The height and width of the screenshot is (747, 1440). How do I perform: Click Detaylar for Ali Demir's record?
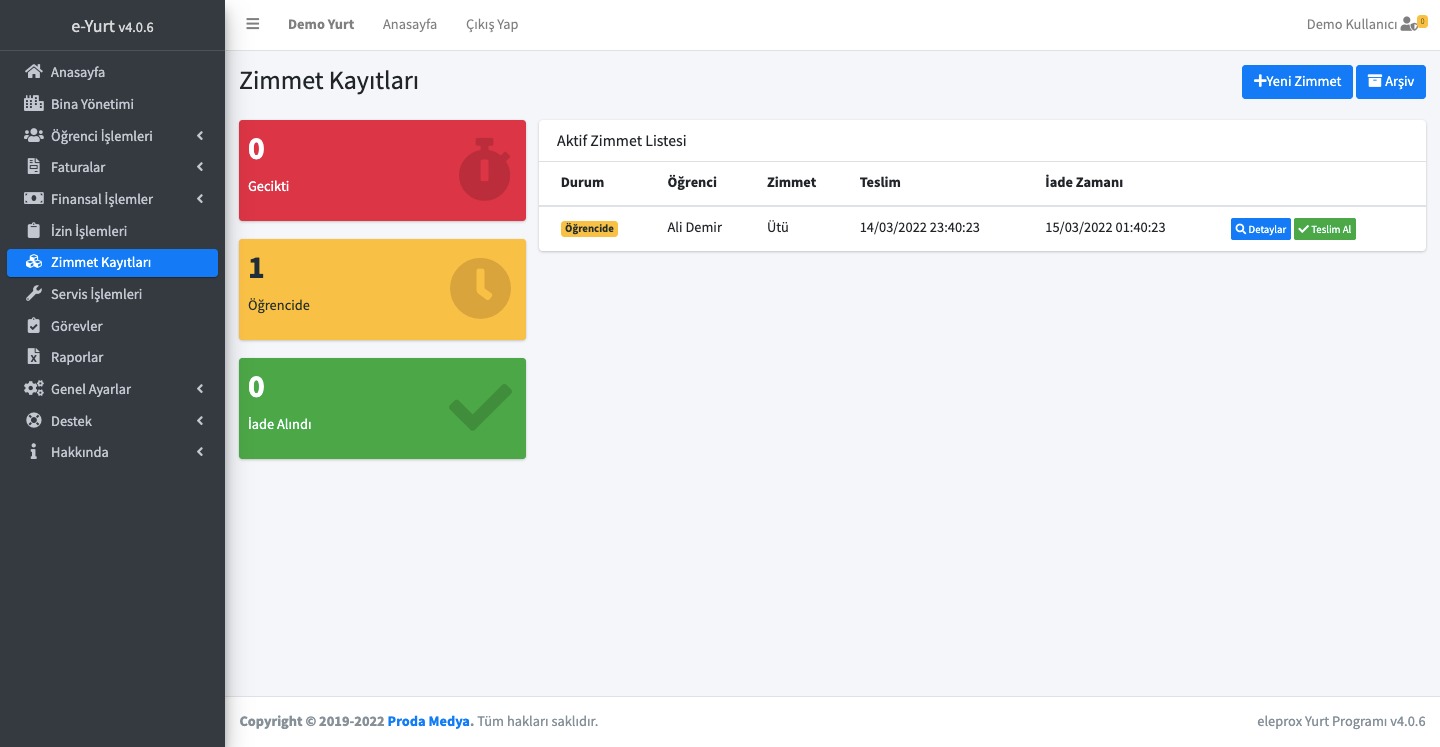tap(1260, 229)
